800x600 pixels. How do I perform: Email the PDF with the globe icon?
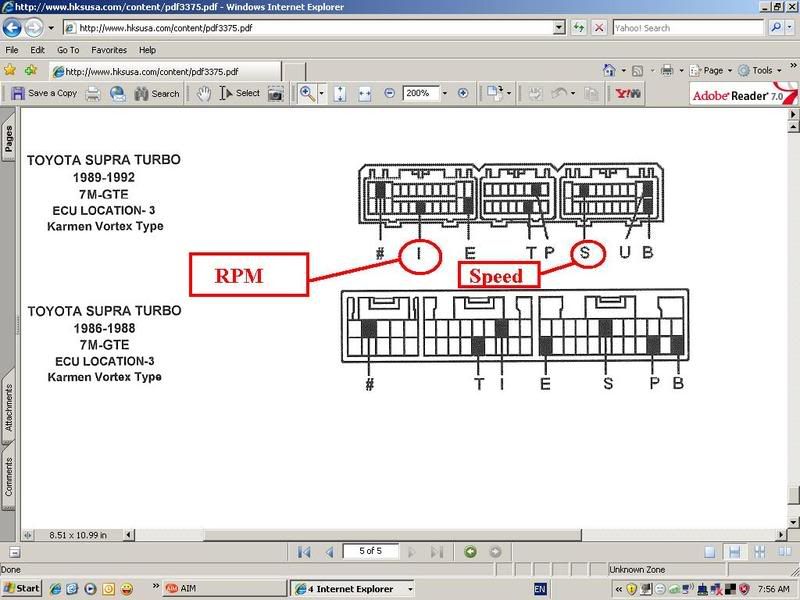click(118, 93)
